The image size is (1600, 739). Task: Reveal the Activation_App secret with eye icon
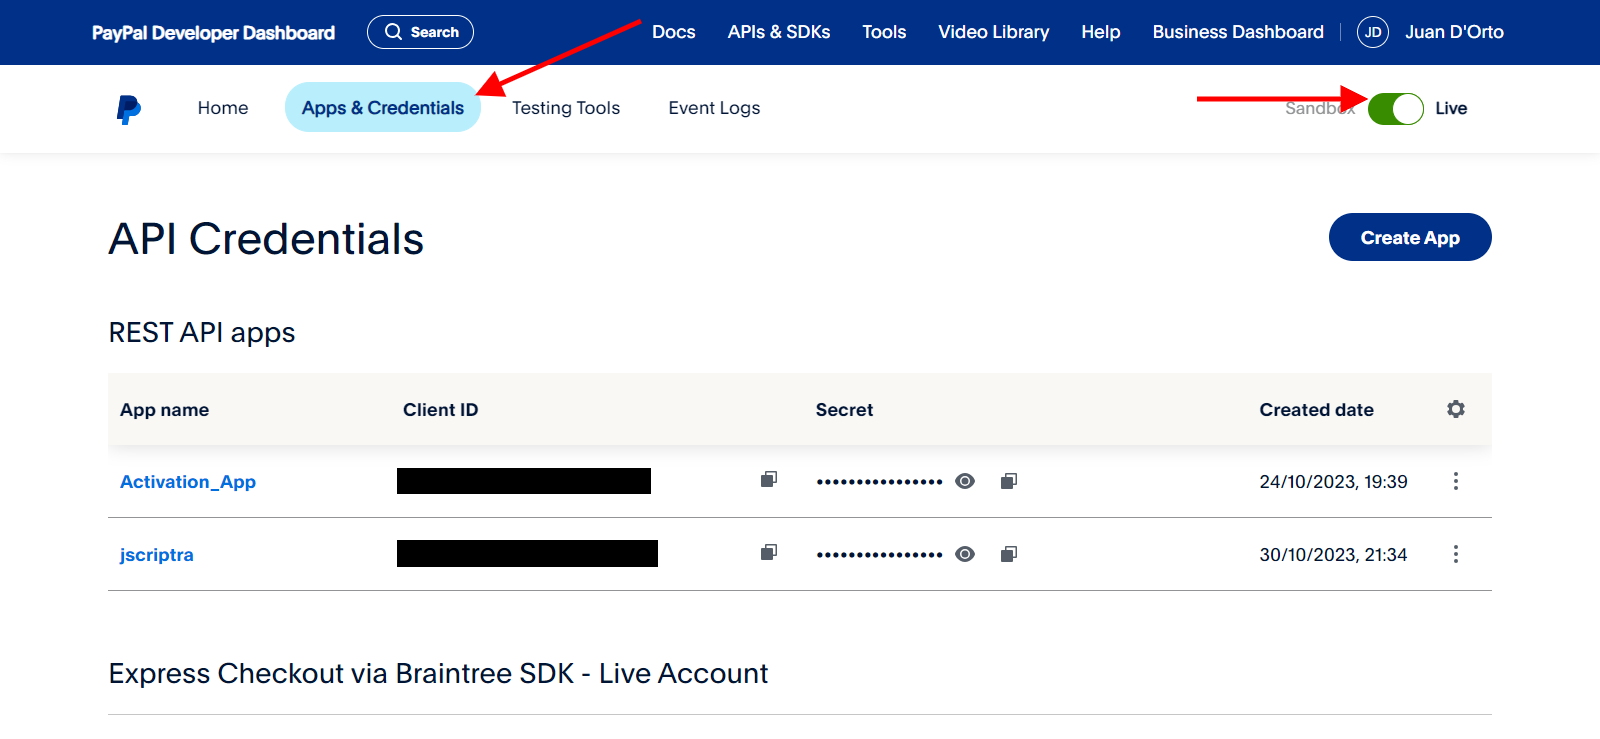(x=964, y=481)
